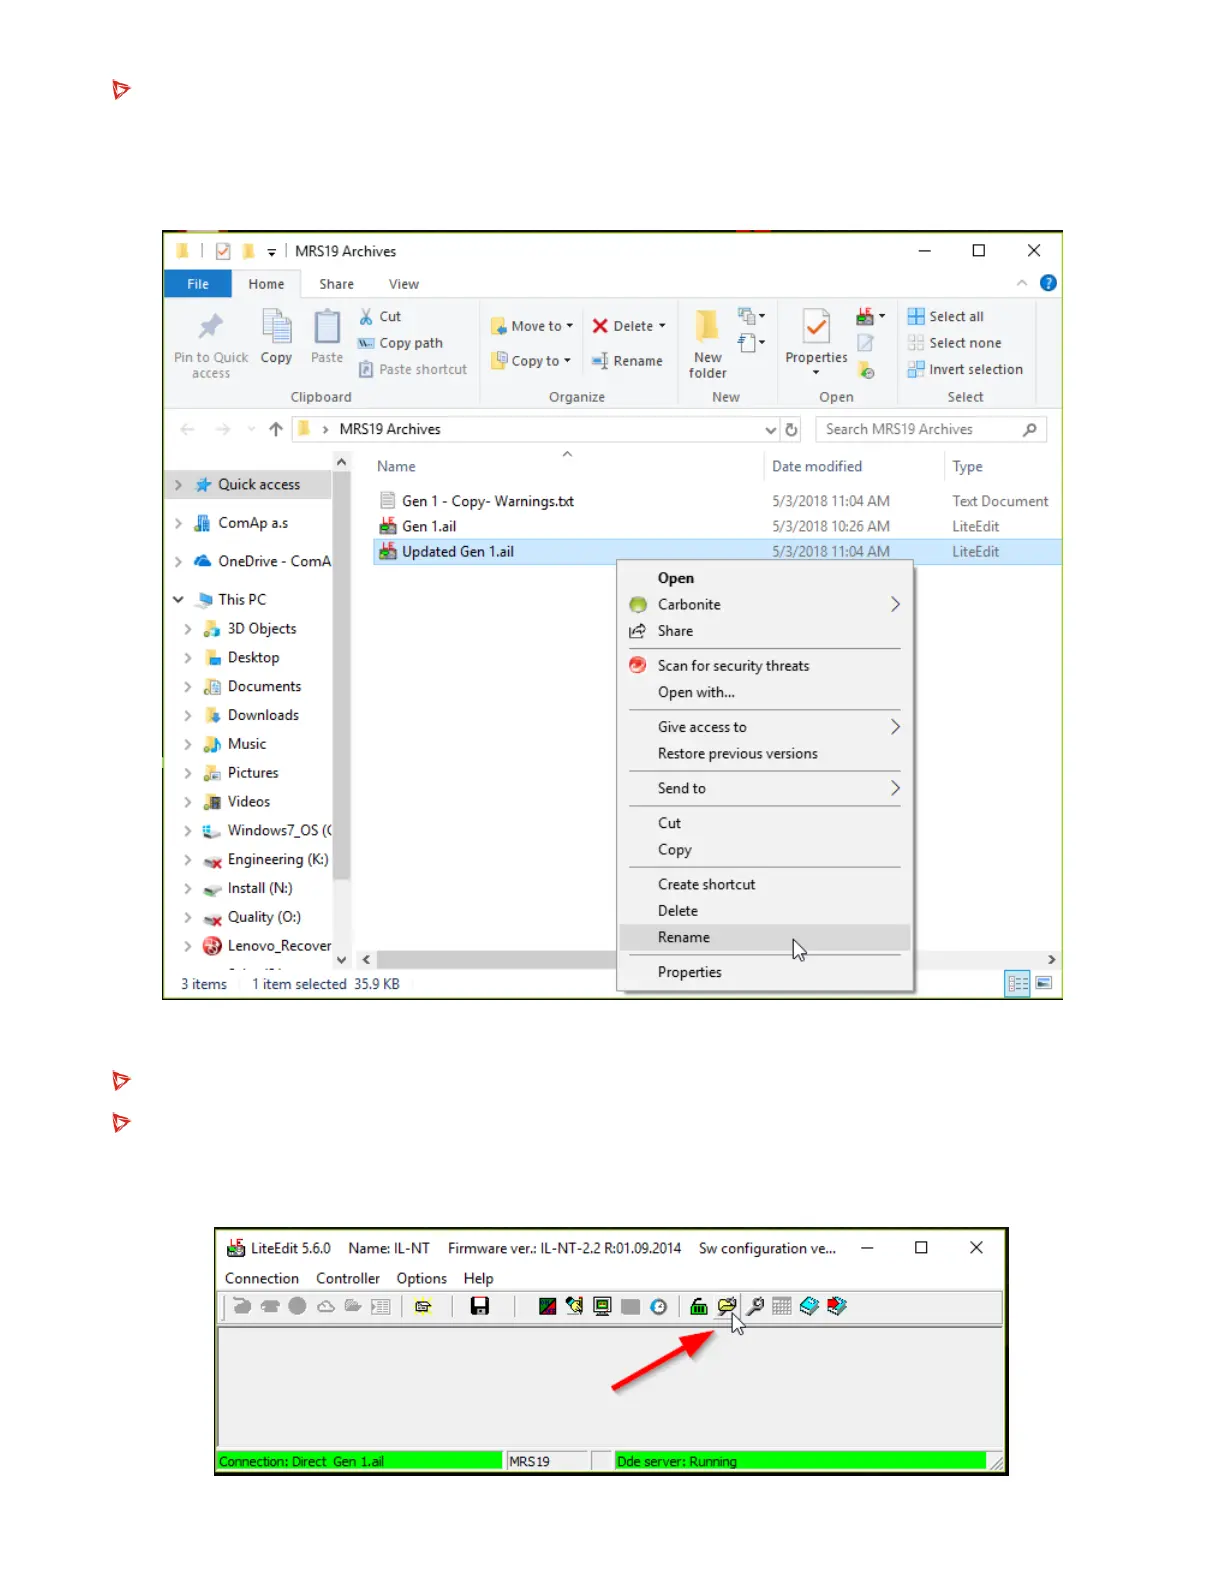
Task: Click the quick access toolbar properties checkmark
Action: click(223, 251)
